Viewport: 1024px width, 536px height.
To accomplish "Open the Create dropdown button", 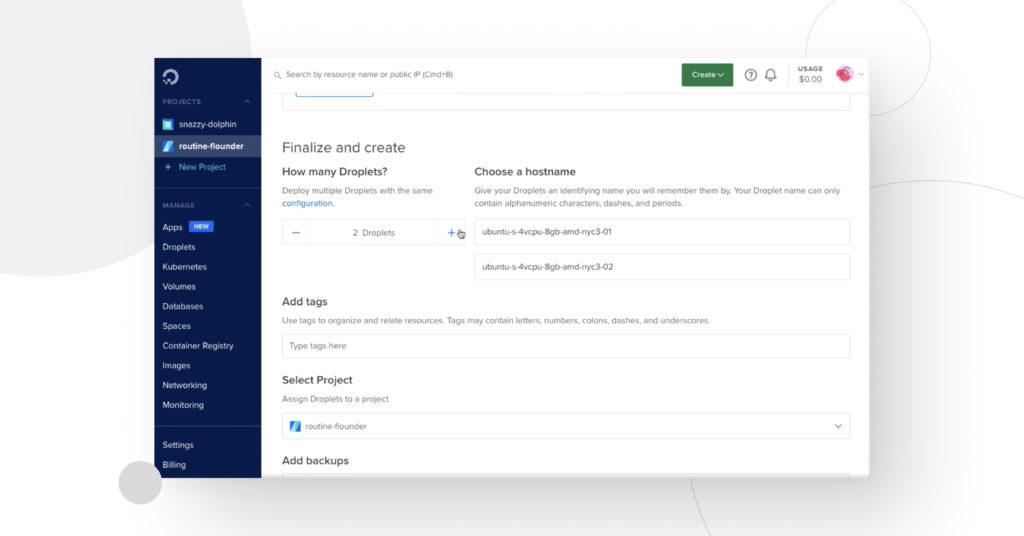I will click(x=707, y=75).
